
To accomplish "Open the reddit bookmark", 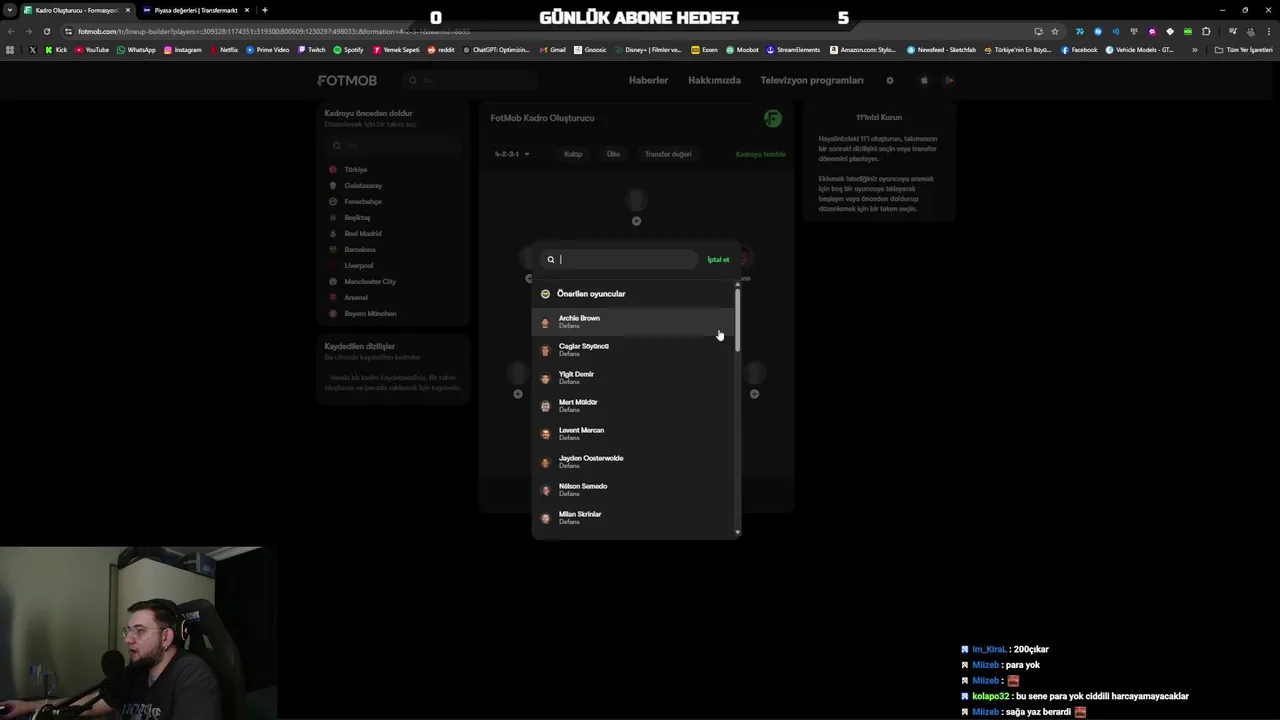I will (x=441, y=49).
